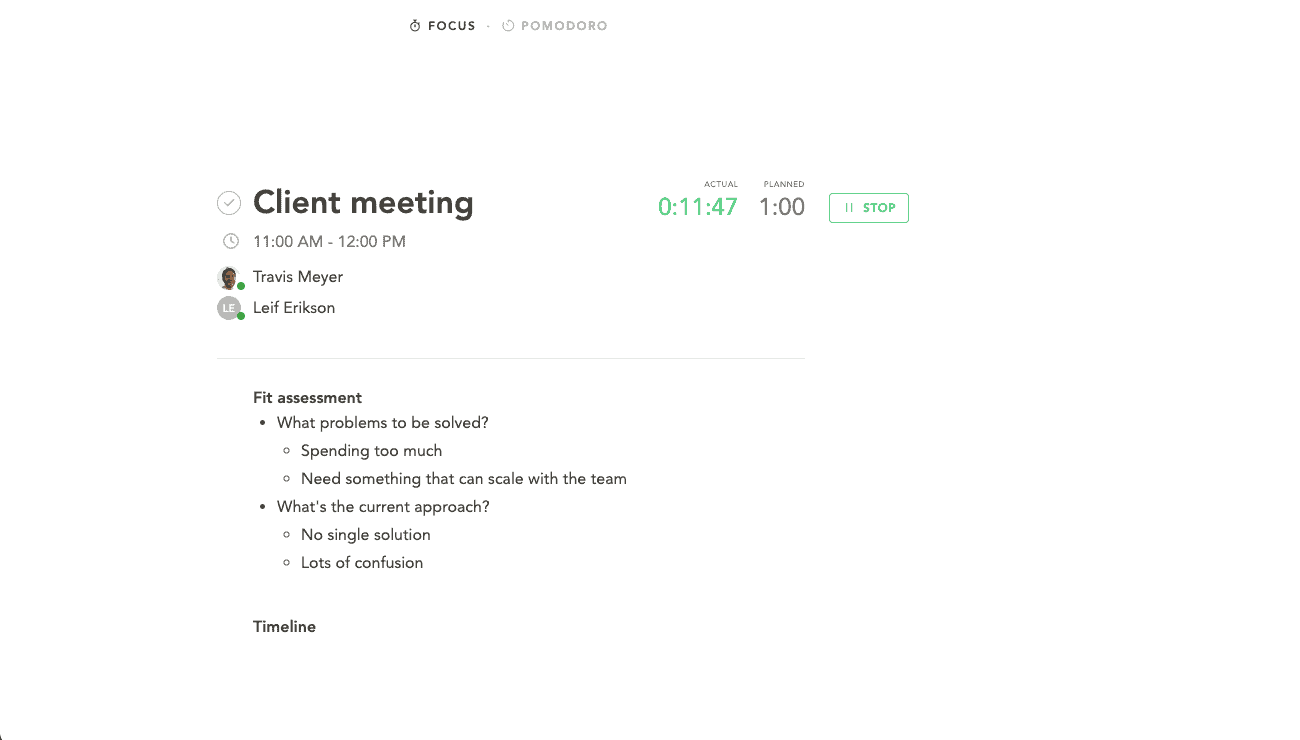Click the stopwatch icon next to FOCUS
The height and width of the screenshot is (740, 1300).
coord(415,25)
